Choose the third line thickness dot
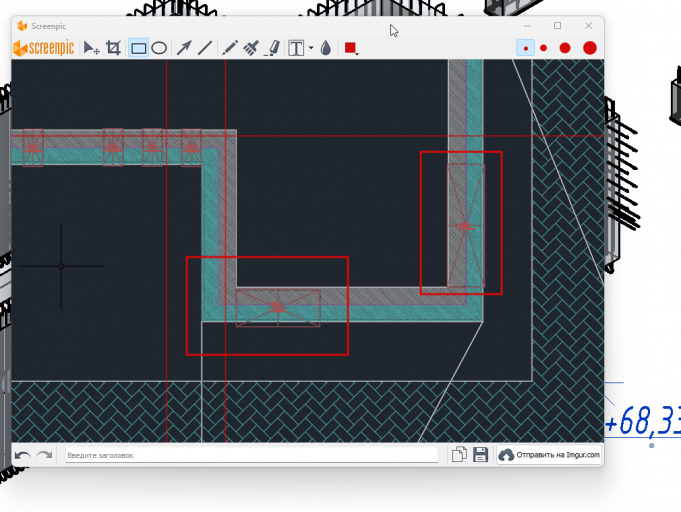The width and height of the screenshot is (681, 512). pos(565,48)
